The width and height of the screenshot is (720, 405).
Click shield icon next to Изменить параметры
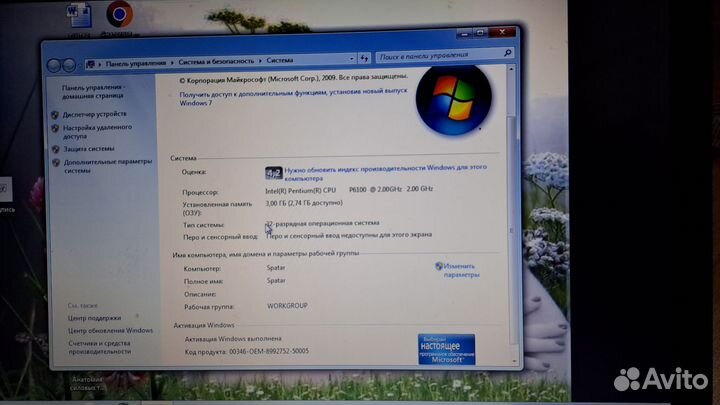pos(439,266)
